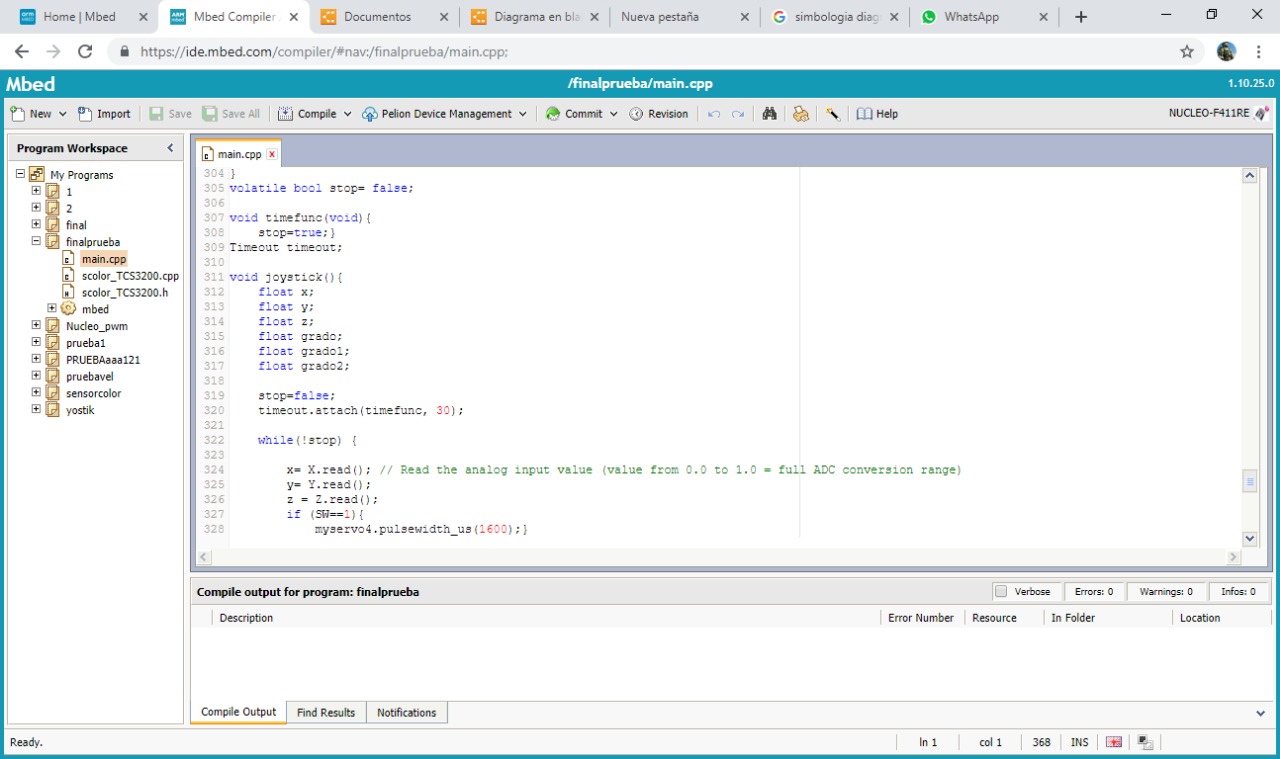Switch to the WhatsApp browser tab
The height and width of the screenshot is (759, 1280).
click(984, 17)
